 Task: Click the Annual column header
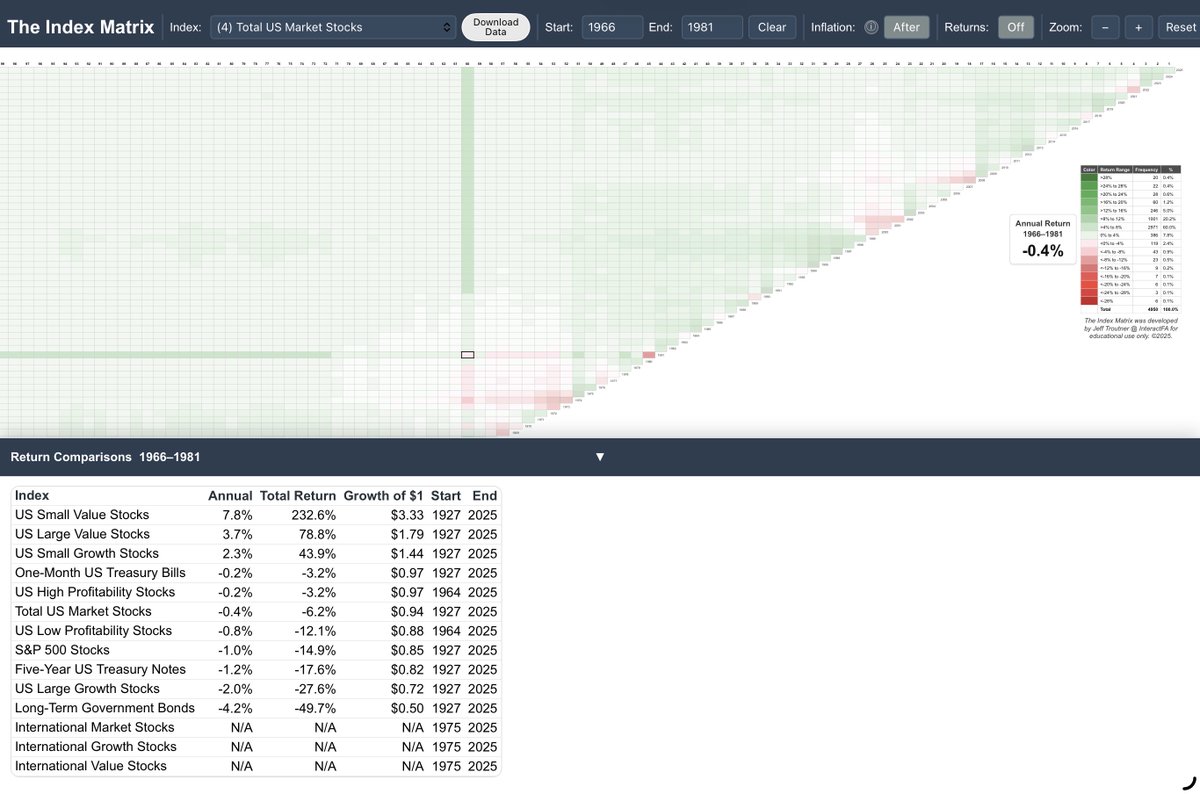pos(230,495)
